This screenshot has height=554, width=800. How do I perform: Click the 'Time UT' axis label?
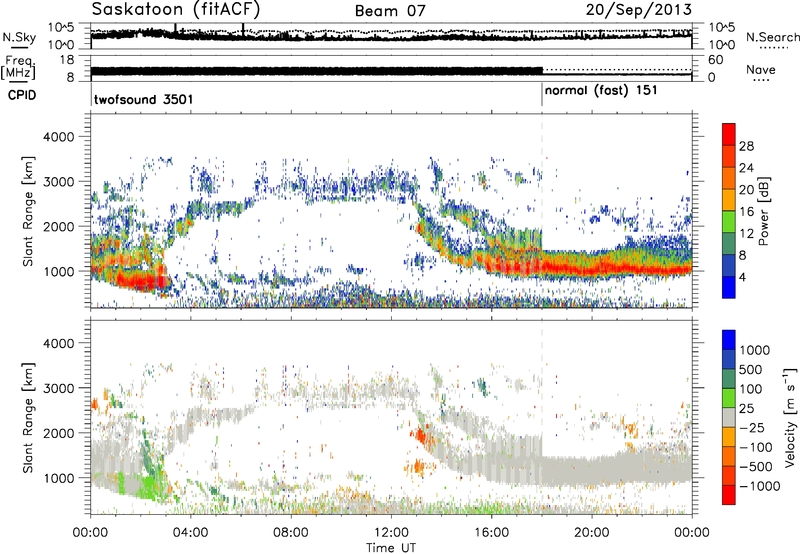tap(391, 548)
